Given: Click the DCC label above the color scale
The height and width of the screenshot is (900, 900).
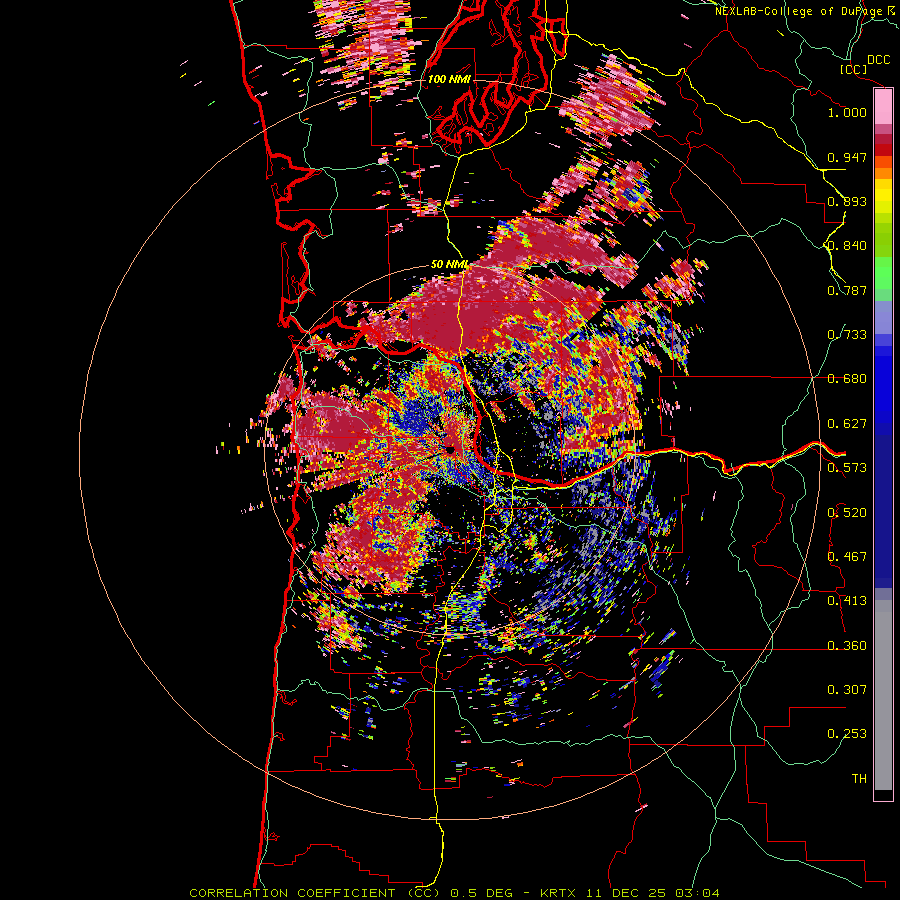Looking at the screenshot, I should pyautogui.click(x=879, y=60).
